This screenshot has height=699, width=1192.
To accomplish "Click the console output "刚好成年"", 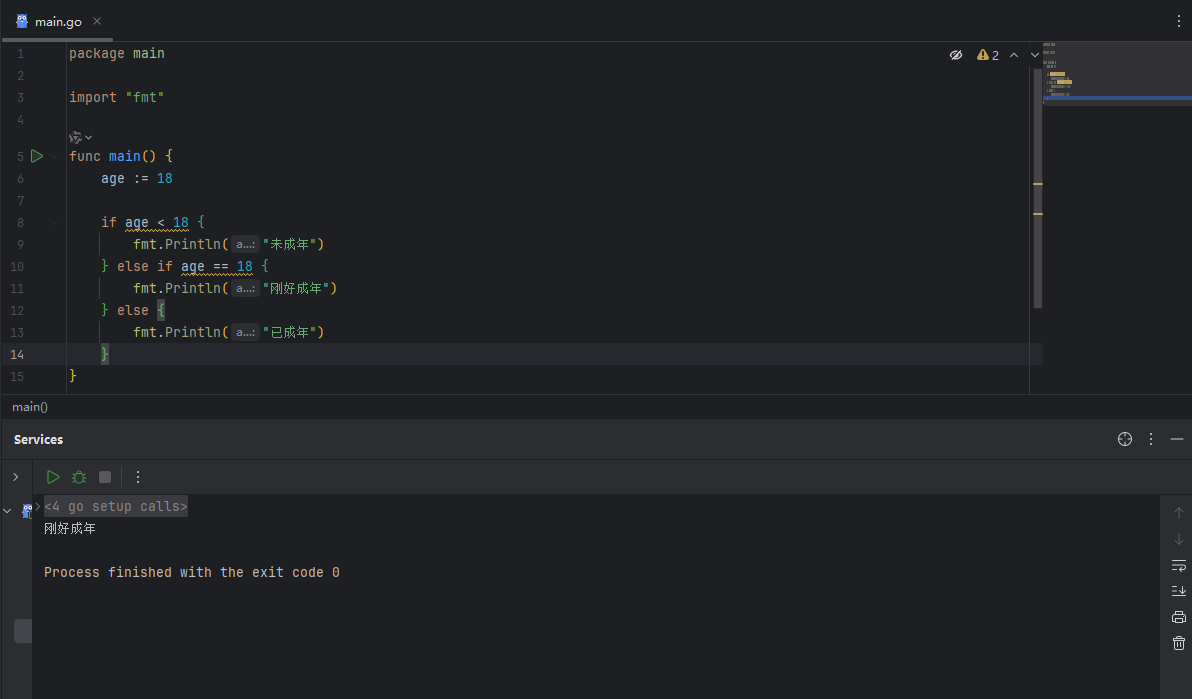I will [x=70, y=529].
